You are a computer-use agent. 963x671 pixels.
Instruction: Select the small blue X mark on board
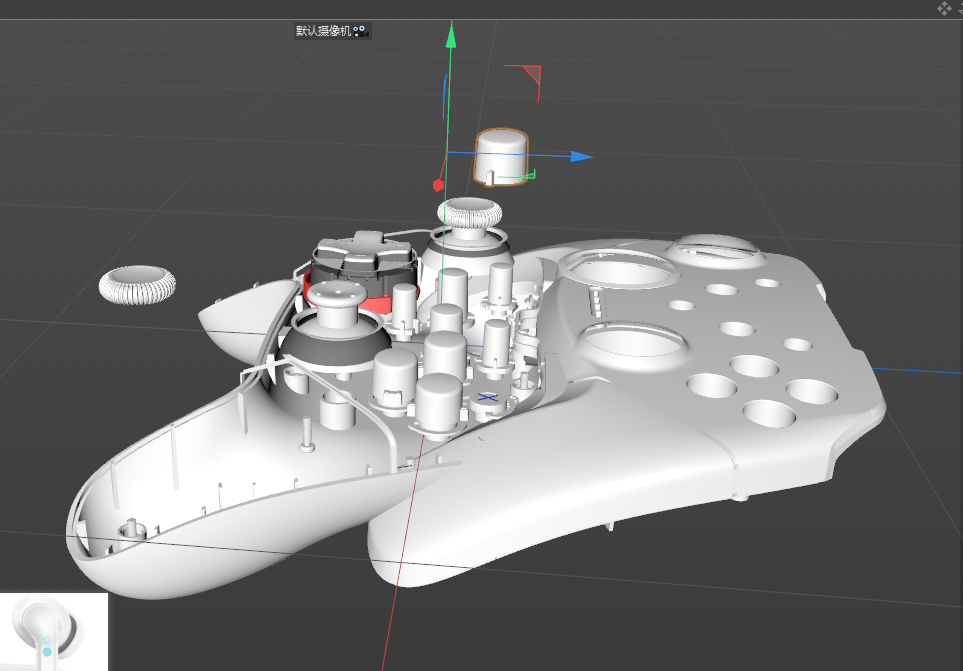(x=488, y=398)
